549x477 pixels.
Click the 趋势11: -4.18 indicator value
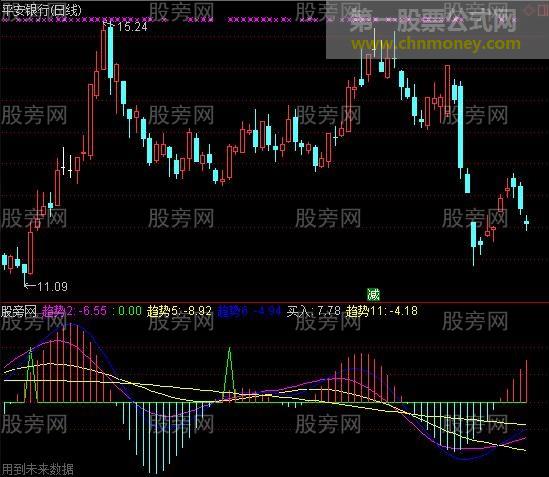382,311
